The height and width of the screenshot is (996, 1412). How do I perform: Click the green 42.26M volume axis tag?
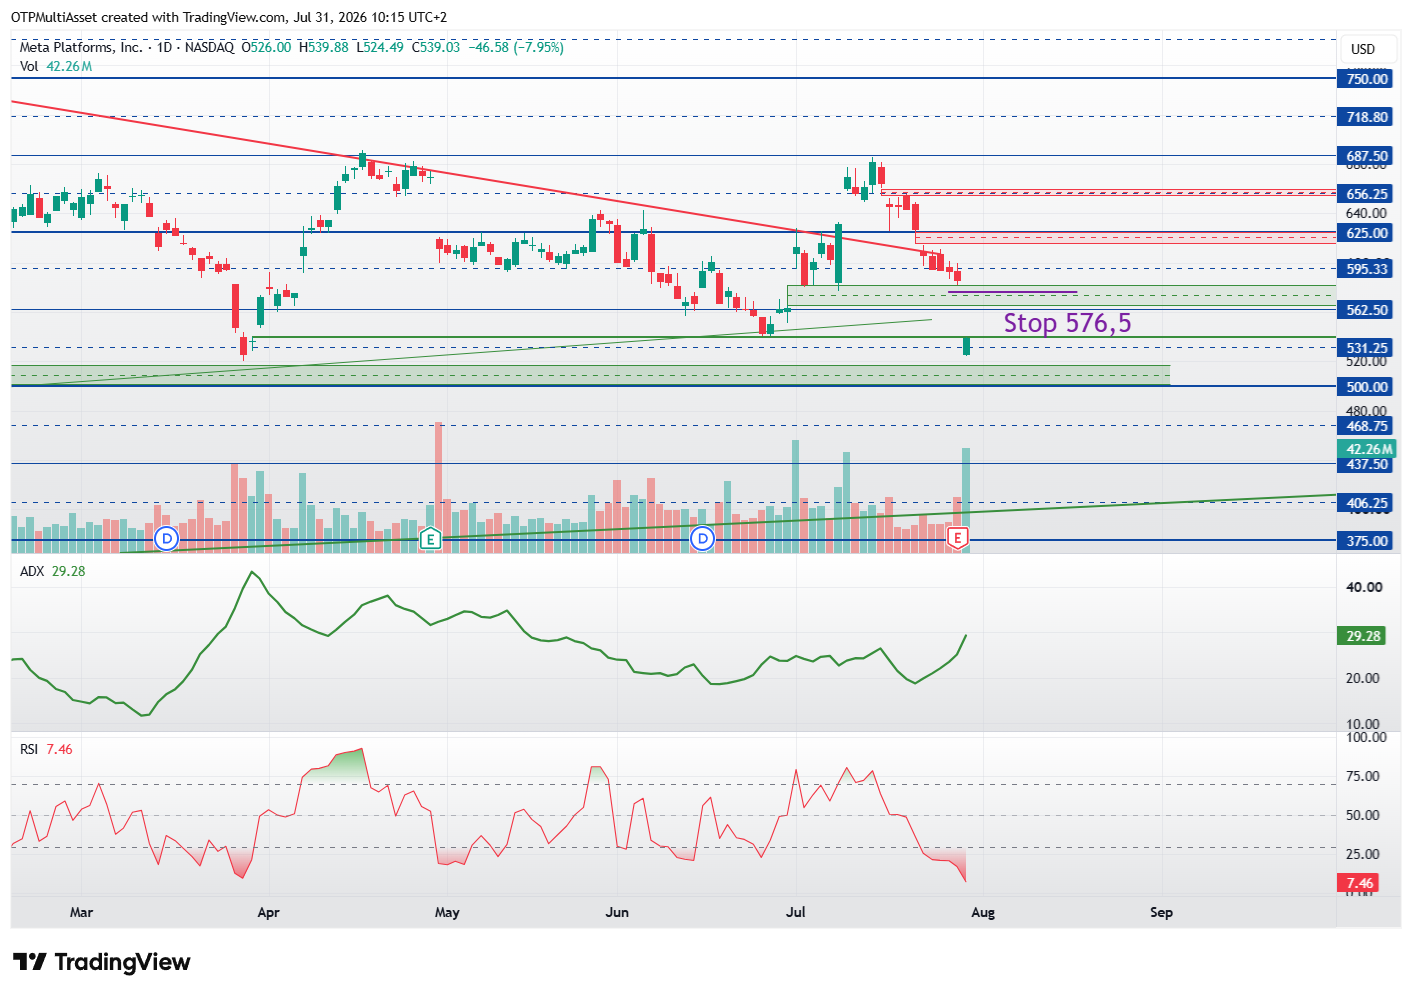[x=1367, y=449]
